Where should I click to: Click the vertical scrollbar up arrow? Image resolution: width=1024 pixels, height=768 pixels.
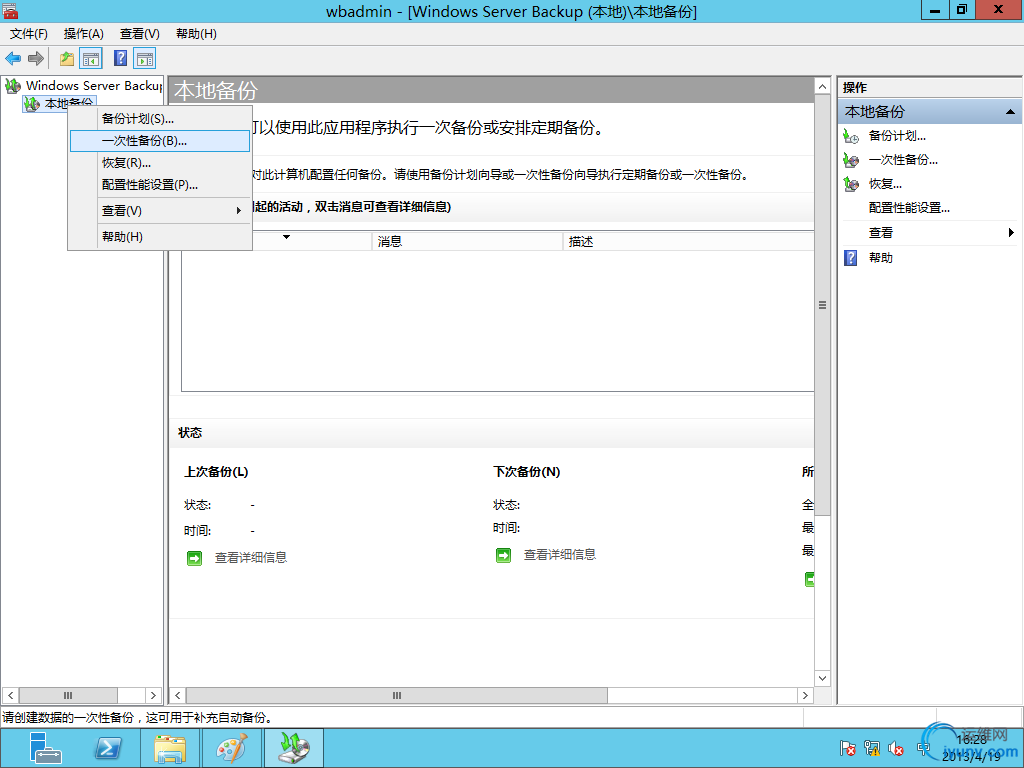(x=822, y=86)
